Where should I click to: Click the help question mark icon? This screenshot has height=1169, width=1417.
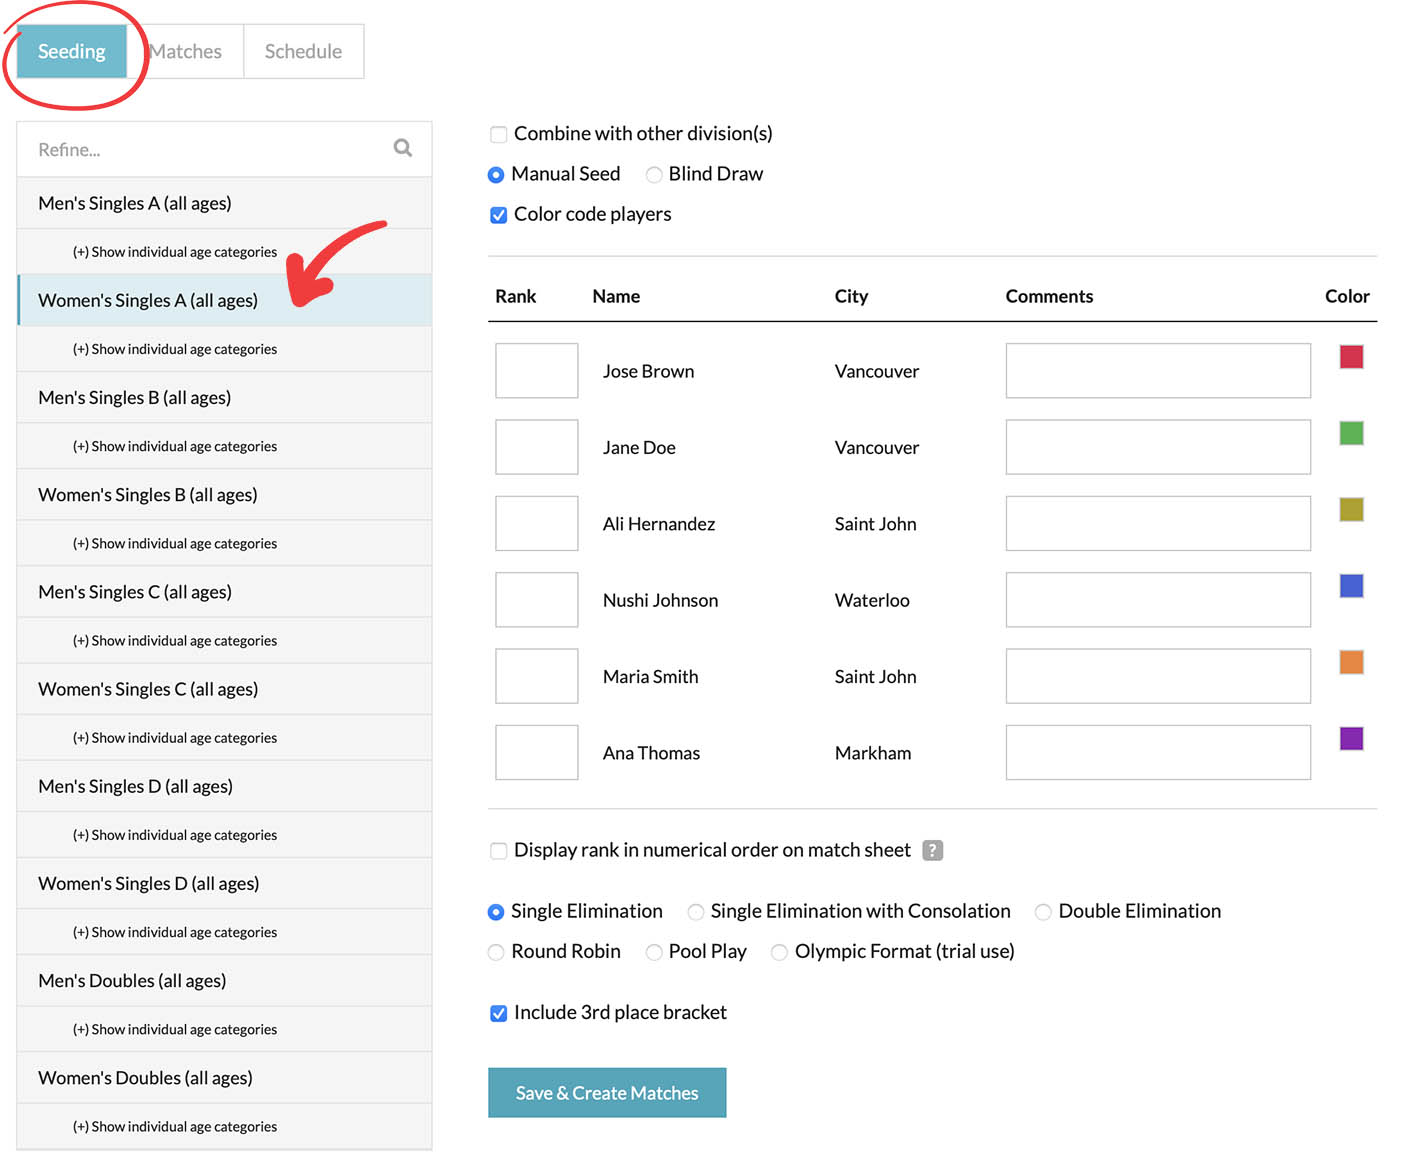[932, 850]
